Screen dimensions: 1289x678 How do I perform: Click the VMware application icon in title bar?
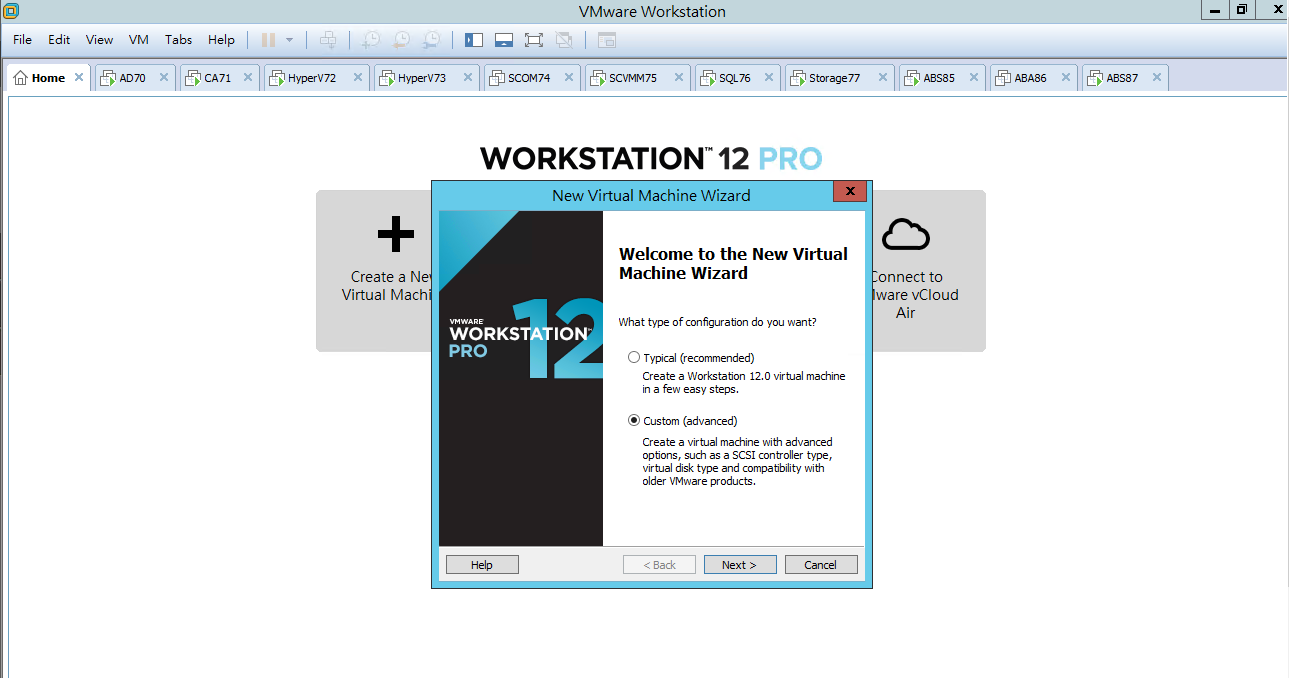(x=11, y=11)
